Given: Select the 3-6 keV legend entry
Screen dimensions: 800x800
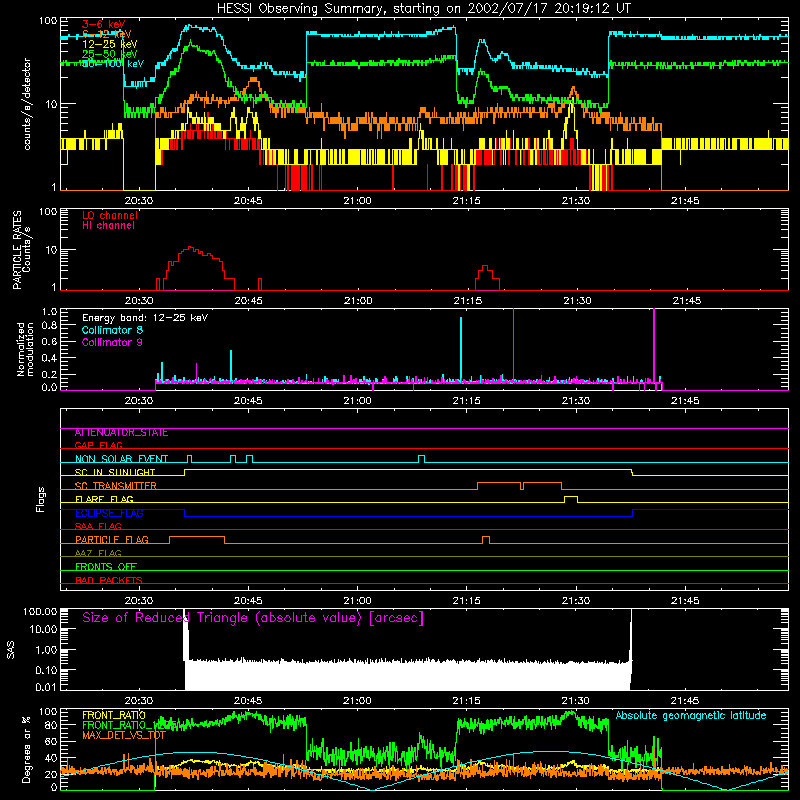Looking at the screenshot, I should tap(104, 24).
